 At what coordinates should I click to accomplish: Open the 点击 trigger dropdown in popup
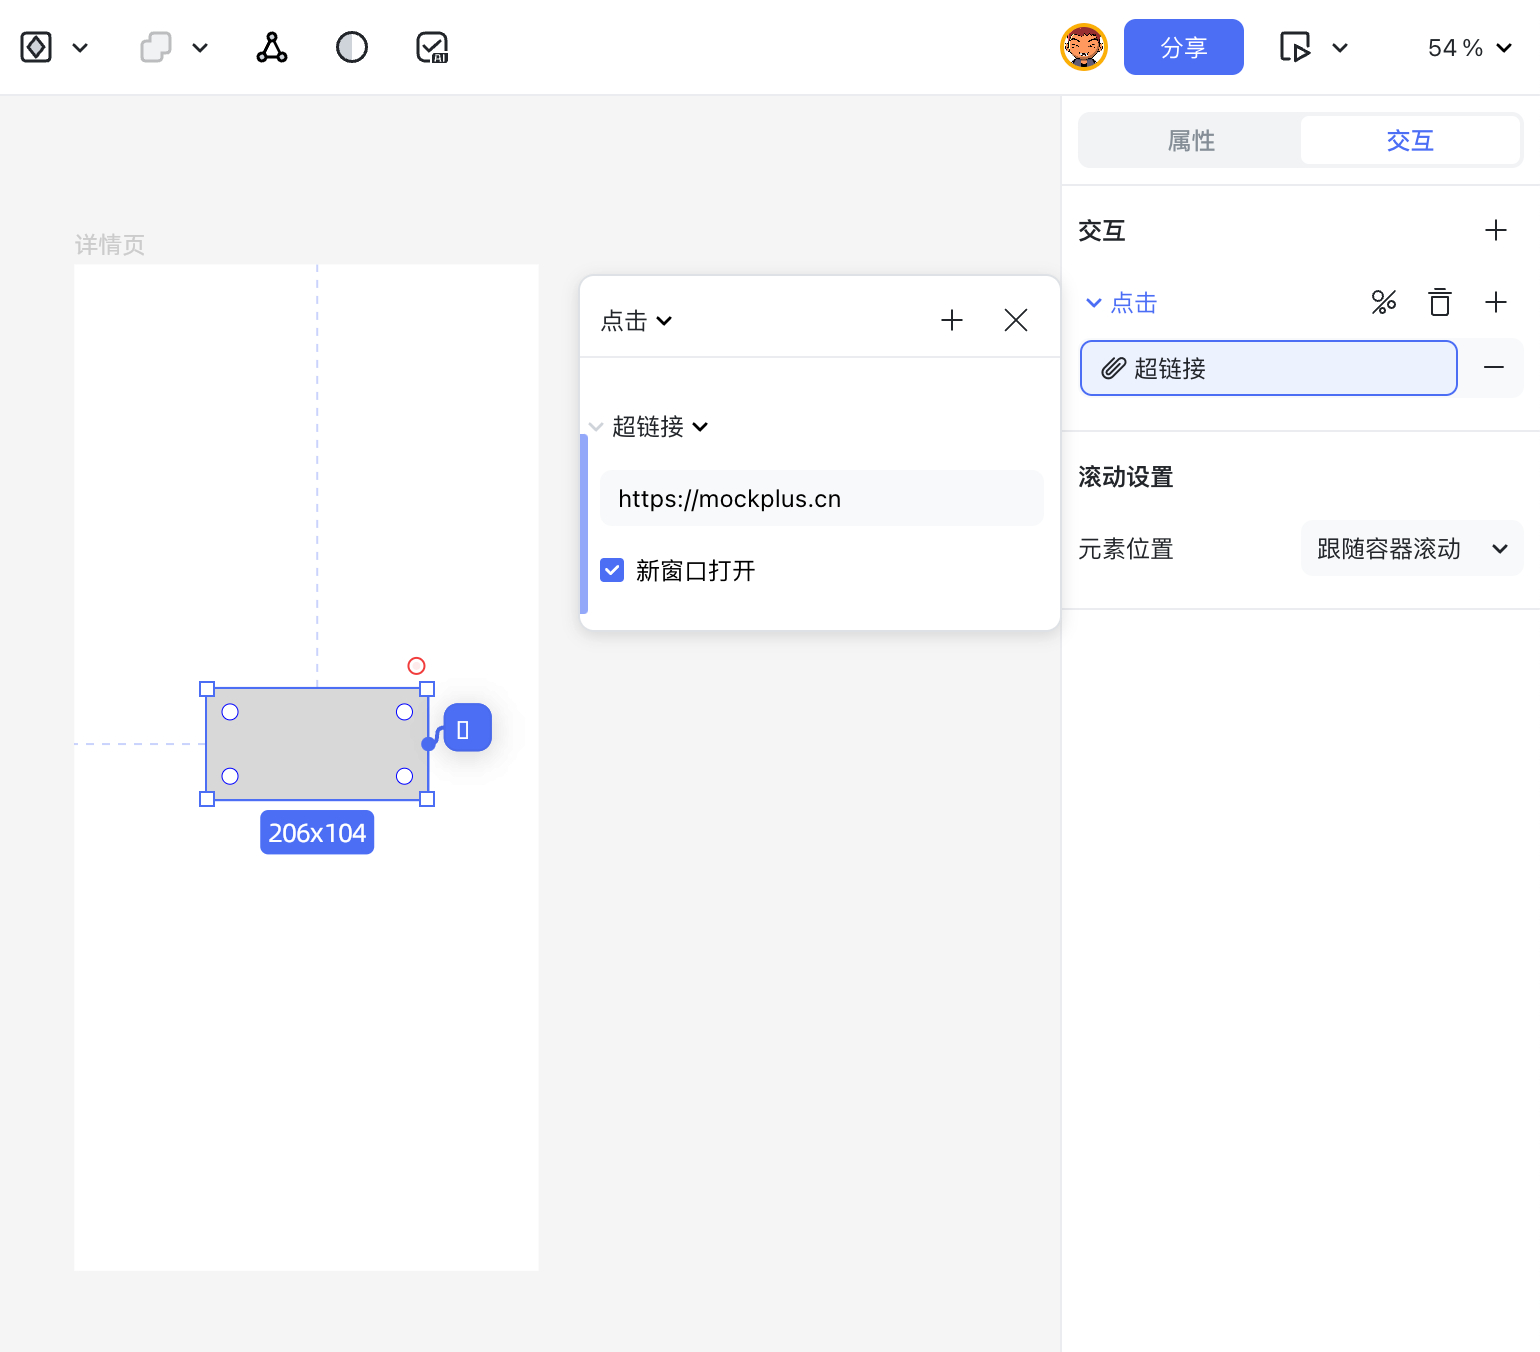[x=637, y=321]
